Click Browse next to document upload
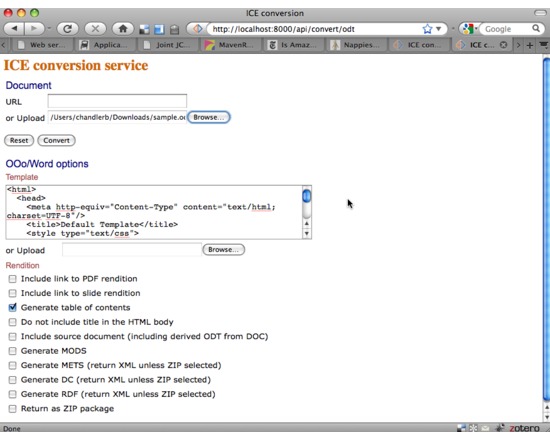Screen dimensions: 550x440 coord(209,117)
